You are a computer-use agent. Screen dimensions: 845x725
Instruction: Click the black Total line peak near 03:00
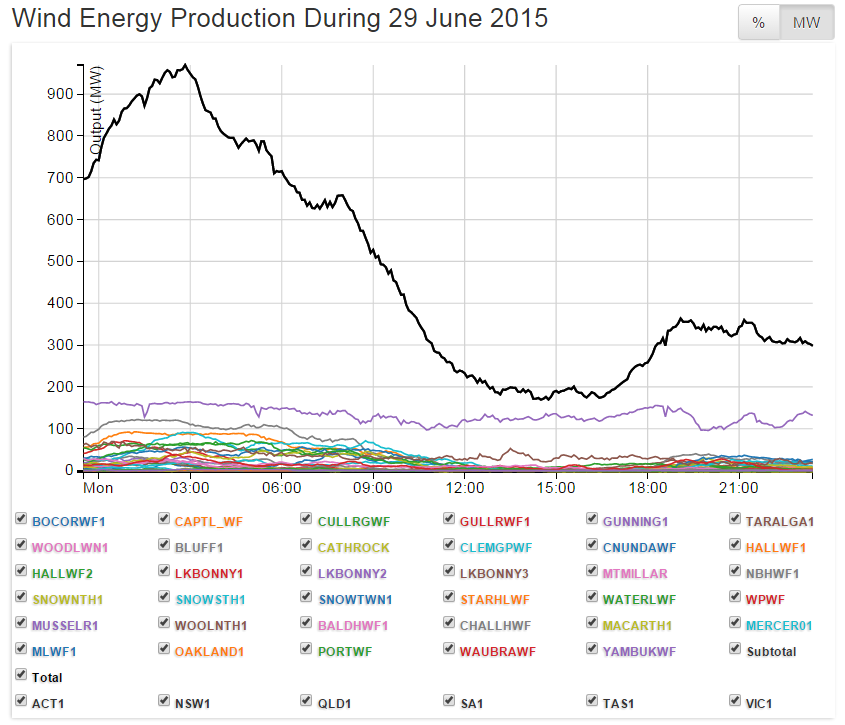coord(185,66)
